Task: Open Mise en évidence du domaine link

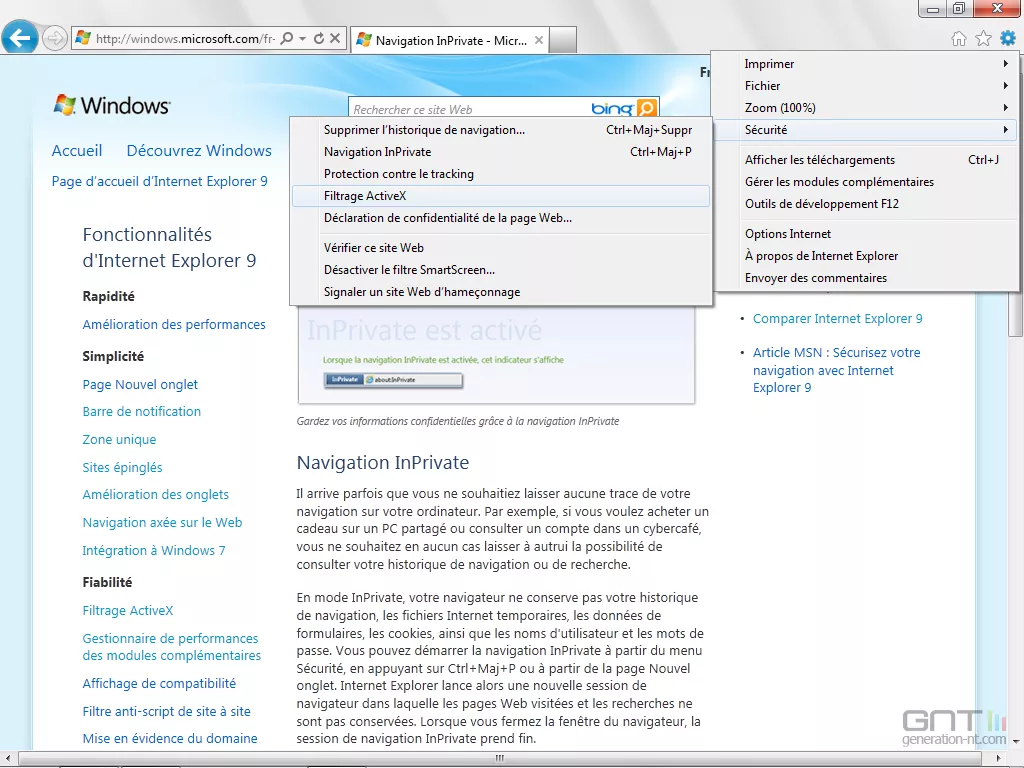Action: point(170,739)
